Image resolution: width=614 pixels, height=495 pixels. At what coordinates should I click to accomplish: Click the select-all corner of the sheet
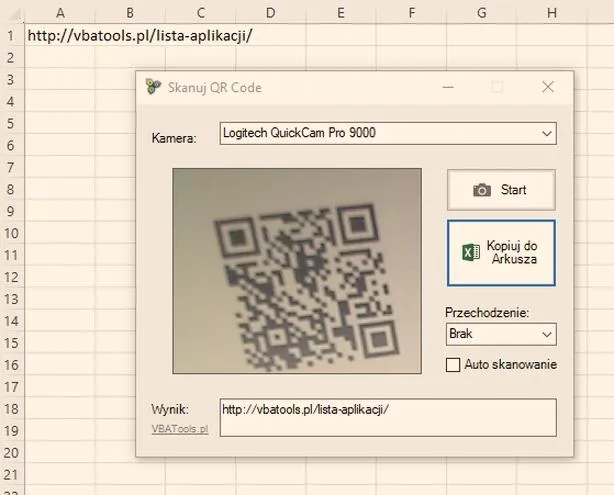pyautogui.click(x=13, y=14)
